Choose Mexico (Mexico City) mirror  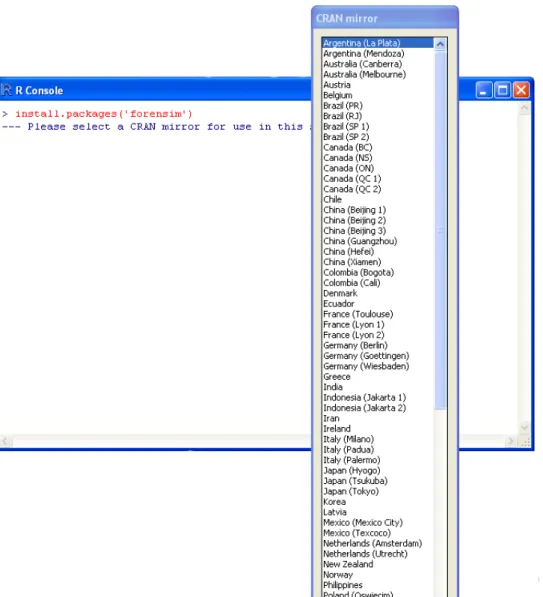click(378, 523)
